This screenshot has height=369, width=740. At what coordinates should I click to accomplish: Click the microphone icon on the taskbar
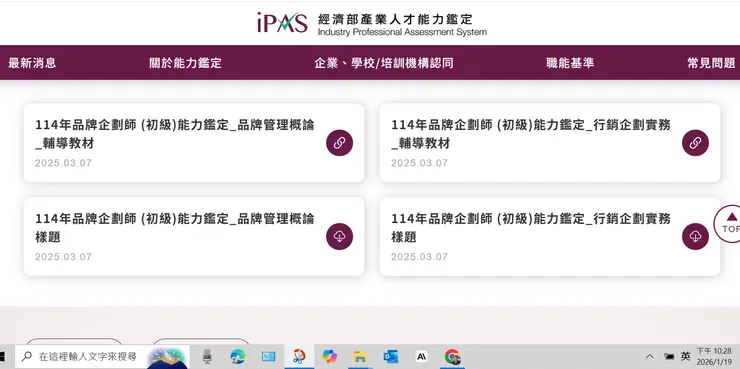(207, 357)
